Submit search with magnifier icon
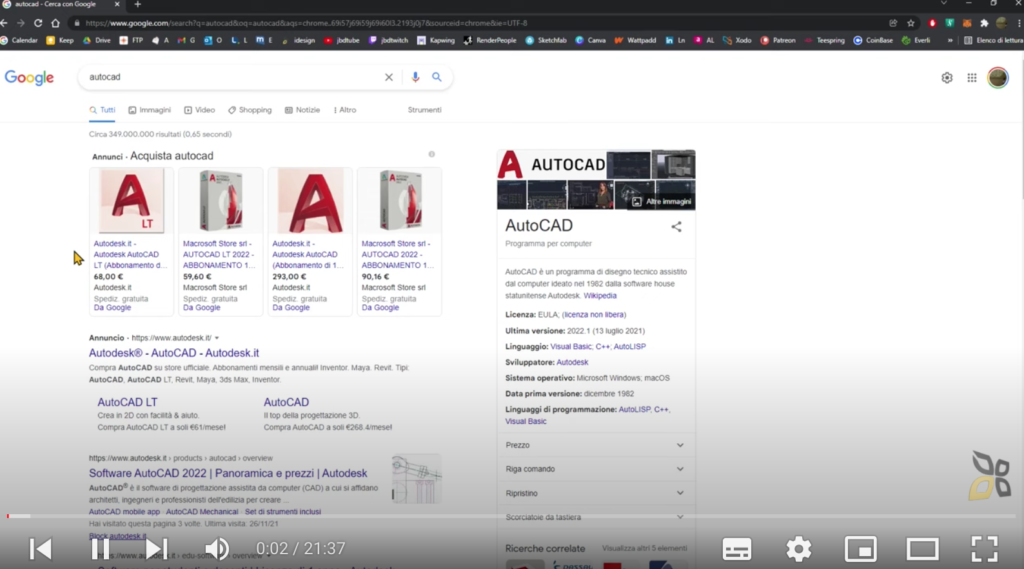1024x569 pixels. click(x=437, y=77)
